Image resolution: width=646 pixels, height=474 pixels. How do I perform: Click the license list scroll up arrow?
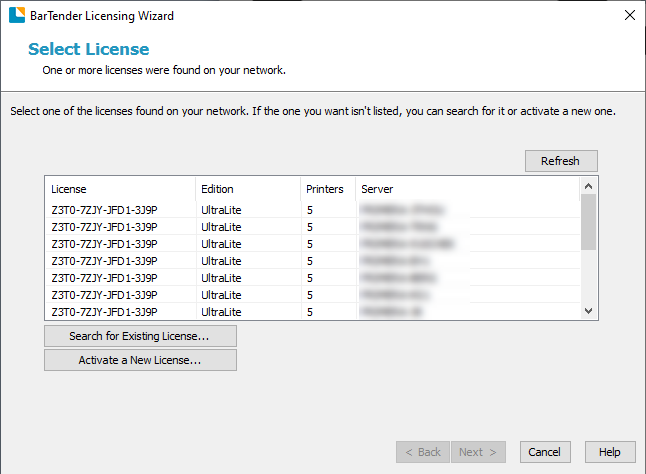(589, 186)
